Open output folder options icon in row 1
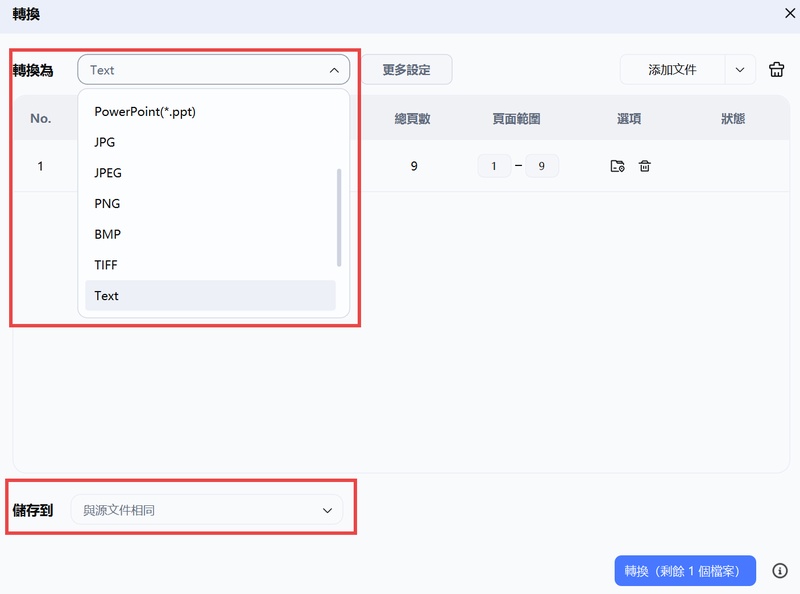The image size is (800, 594). coord(617,166)
